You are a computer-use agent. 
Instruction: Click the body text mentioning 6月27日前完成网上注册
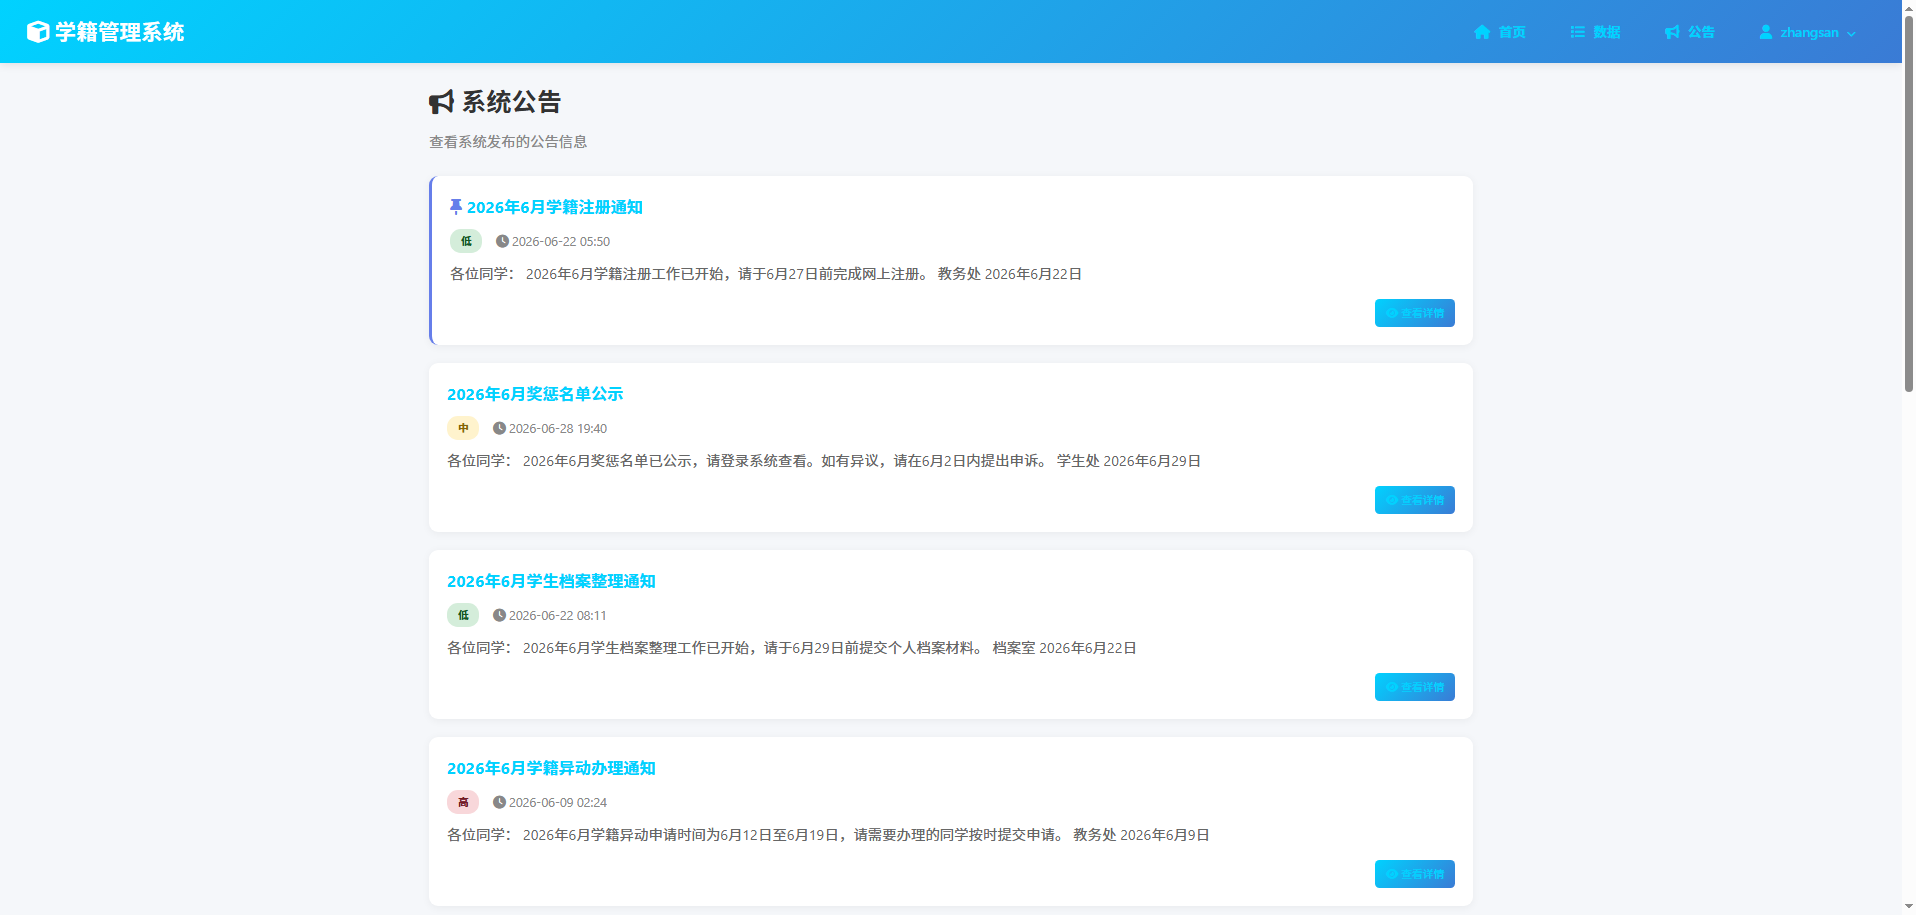click(766, 274)
